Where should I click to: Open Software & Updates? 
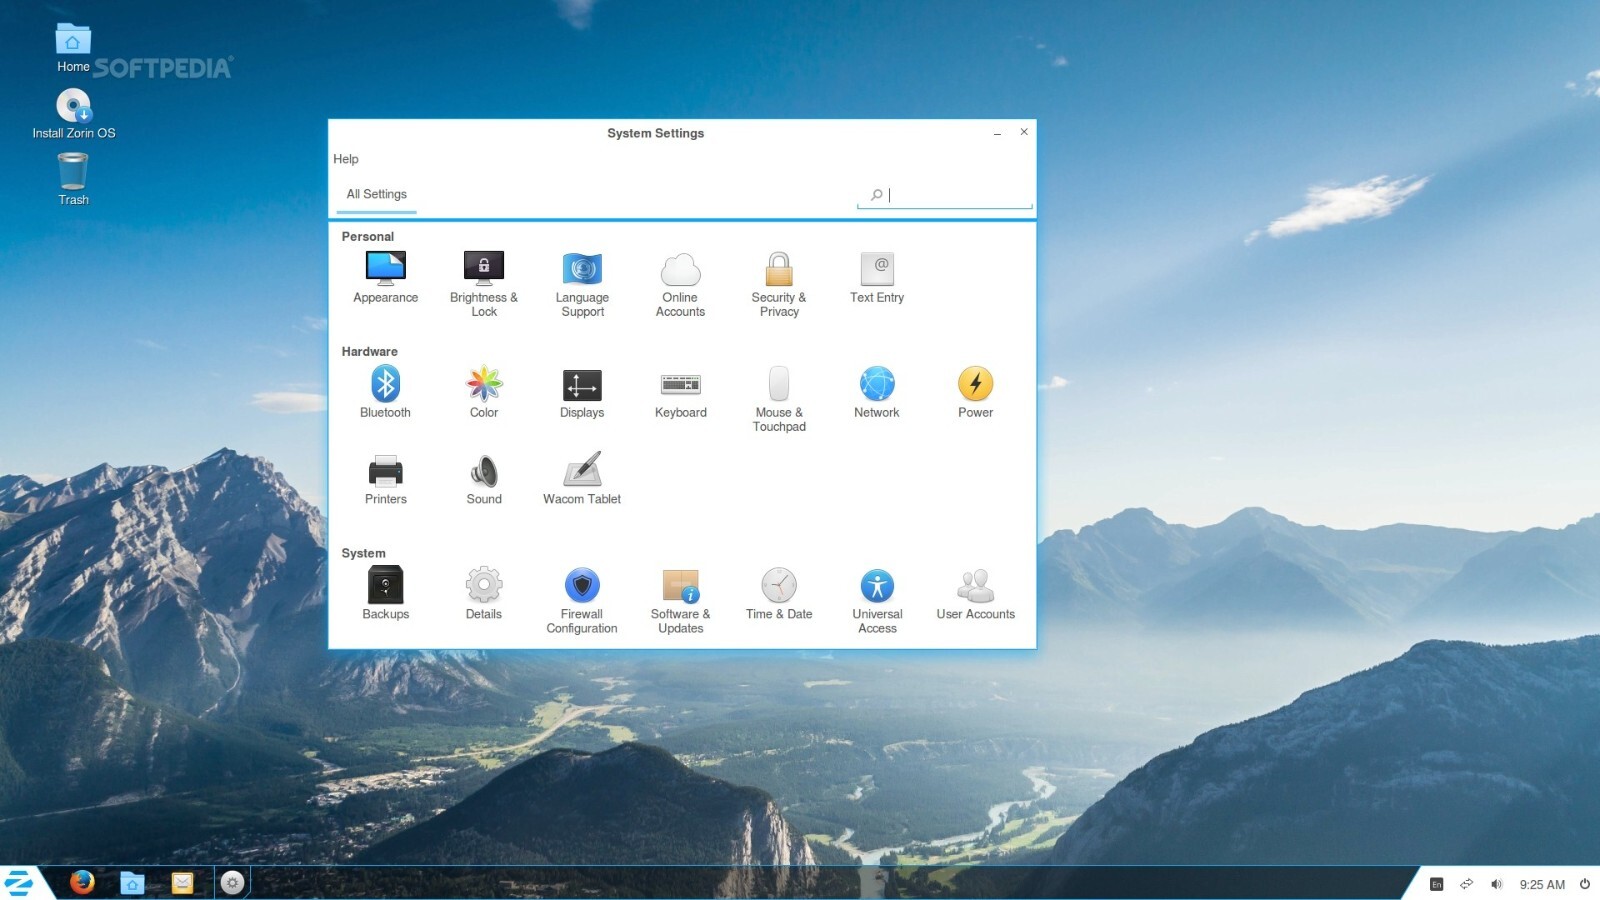pos(680,601)
